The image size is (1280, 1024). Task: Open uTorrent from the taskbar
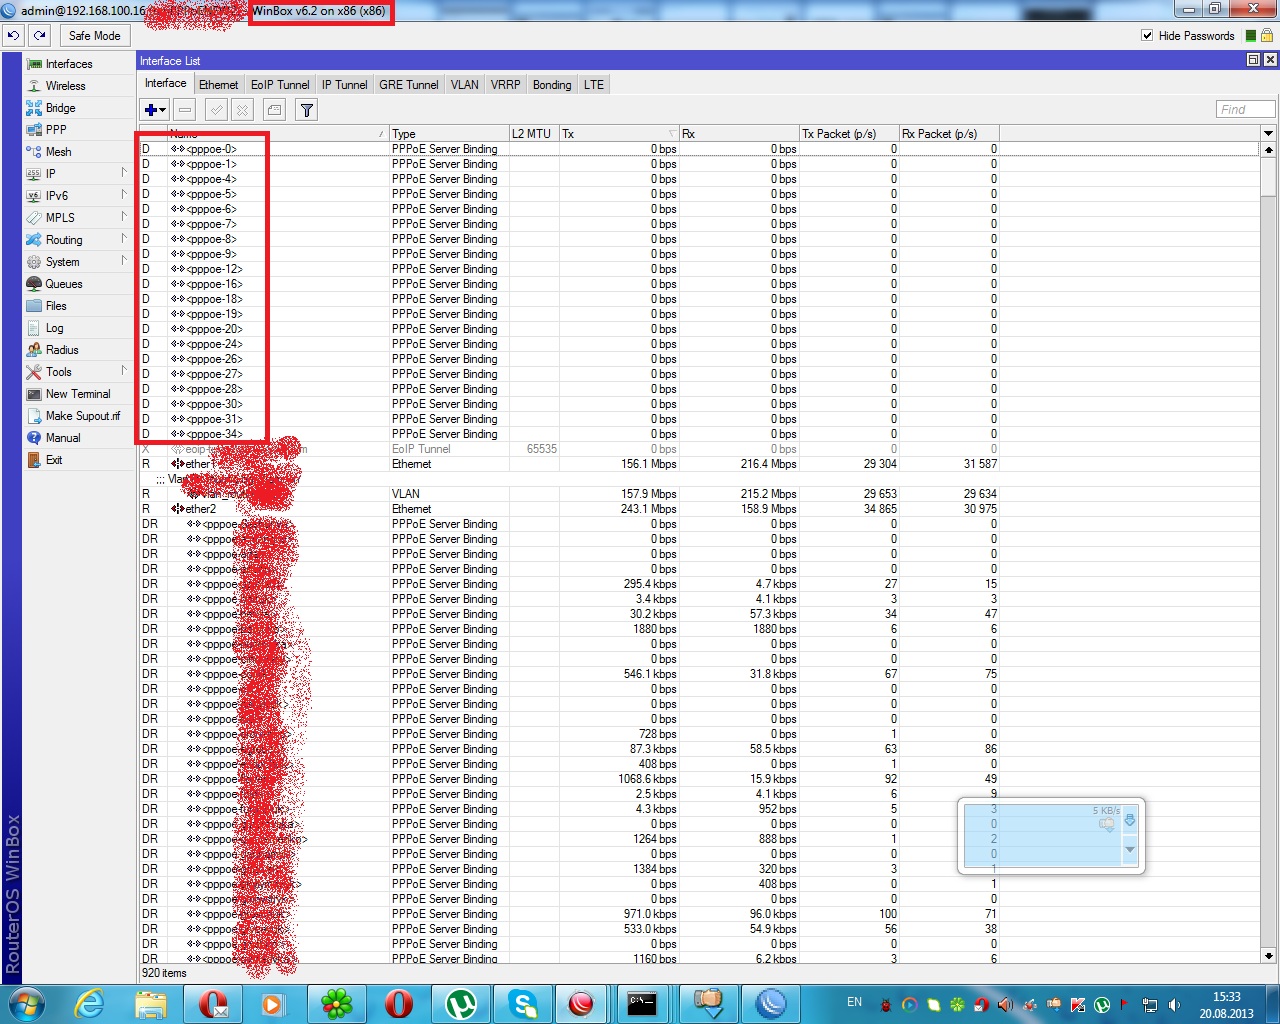(461, 1003)
